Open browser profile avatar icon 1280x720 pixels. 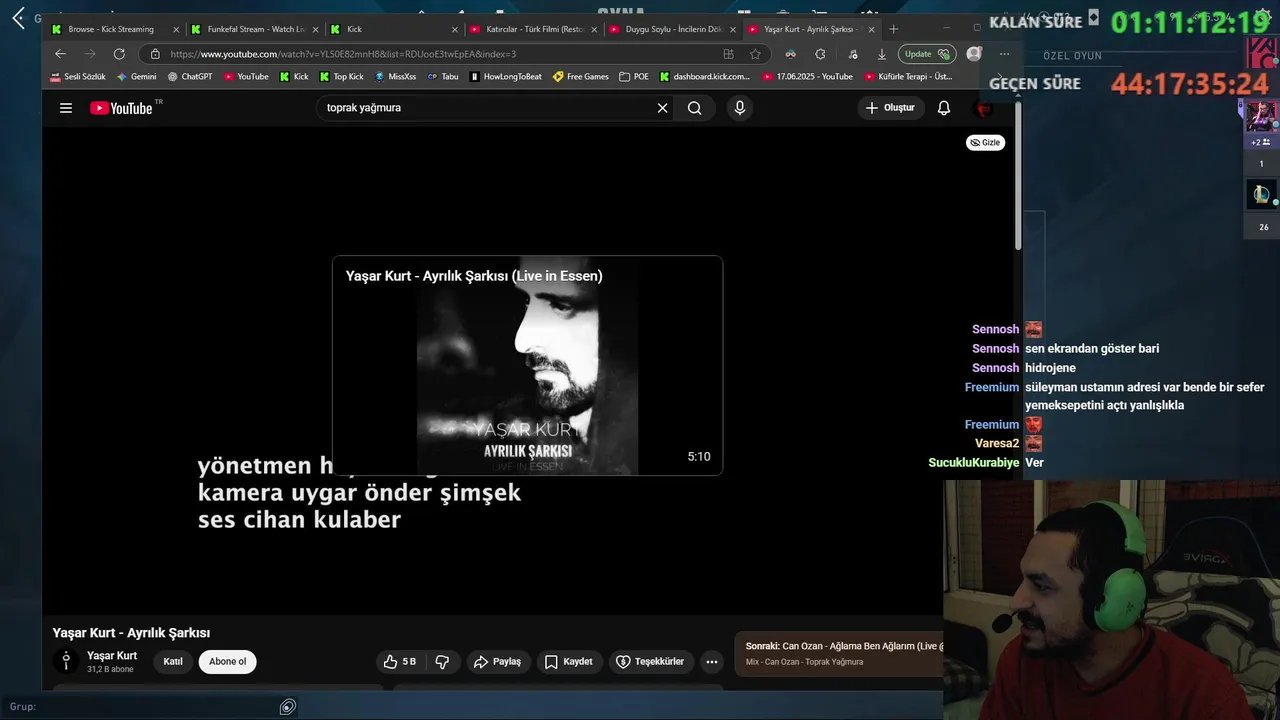pos(974,54)
